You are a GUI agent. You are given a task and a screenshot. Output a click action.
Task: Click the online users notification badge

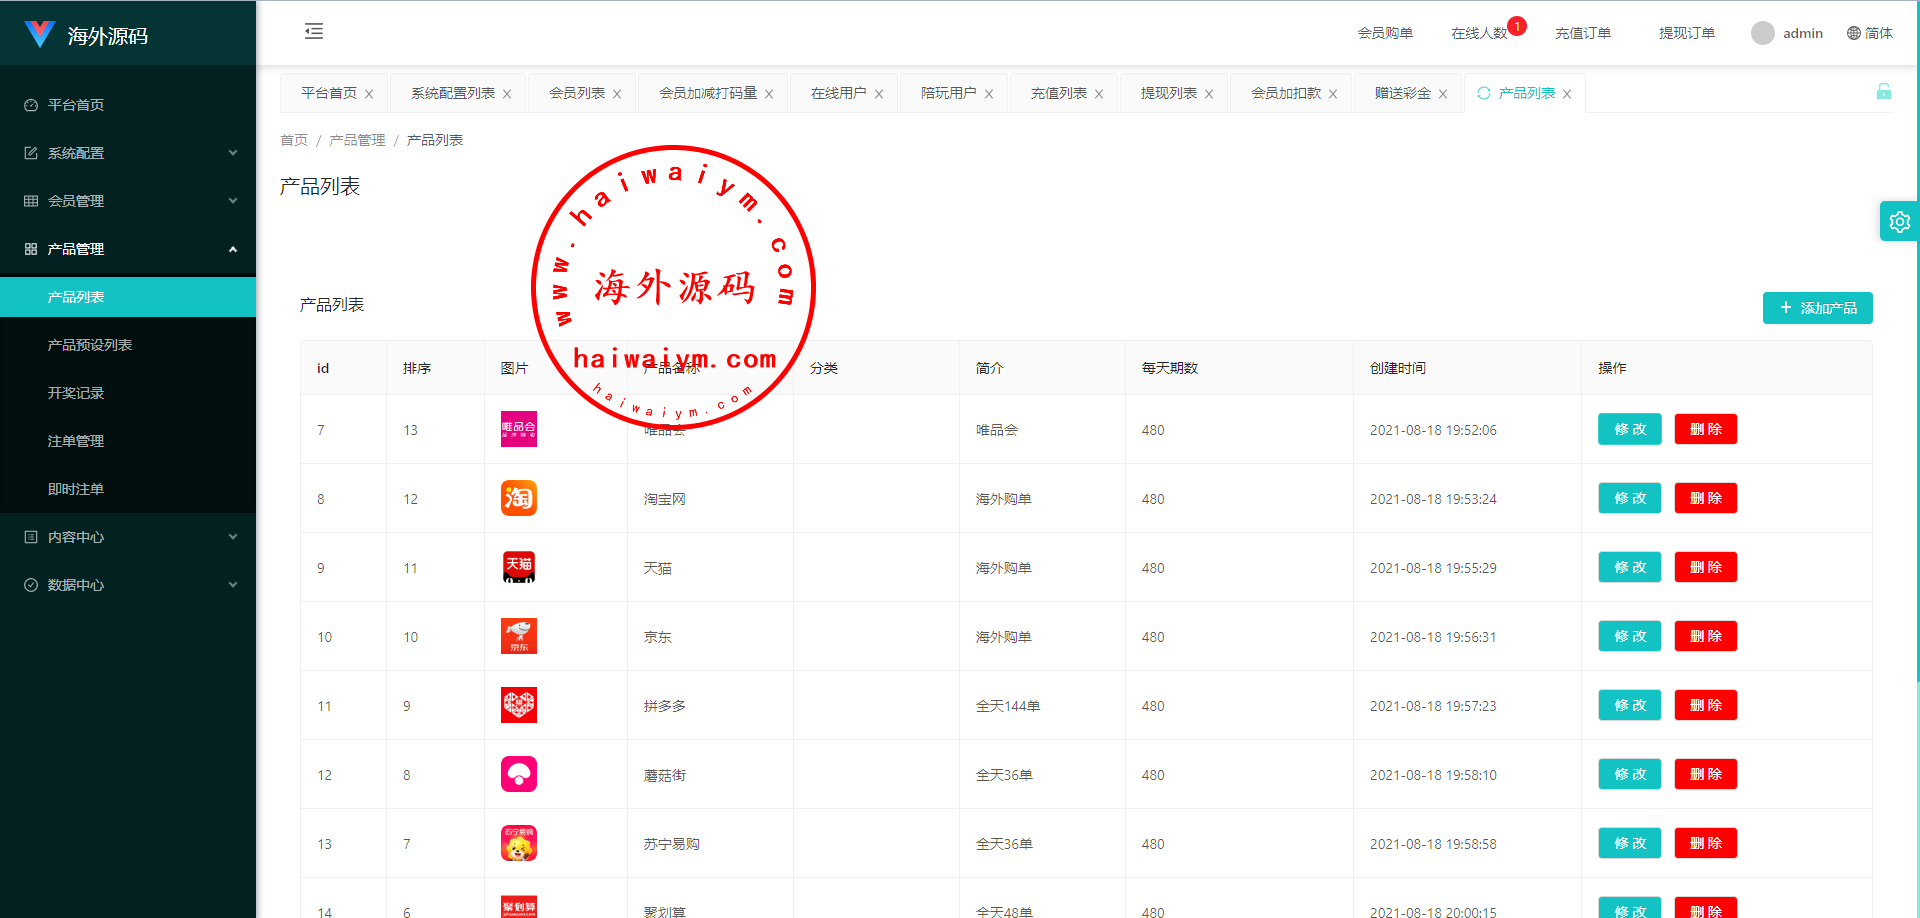click(1516, 26)
